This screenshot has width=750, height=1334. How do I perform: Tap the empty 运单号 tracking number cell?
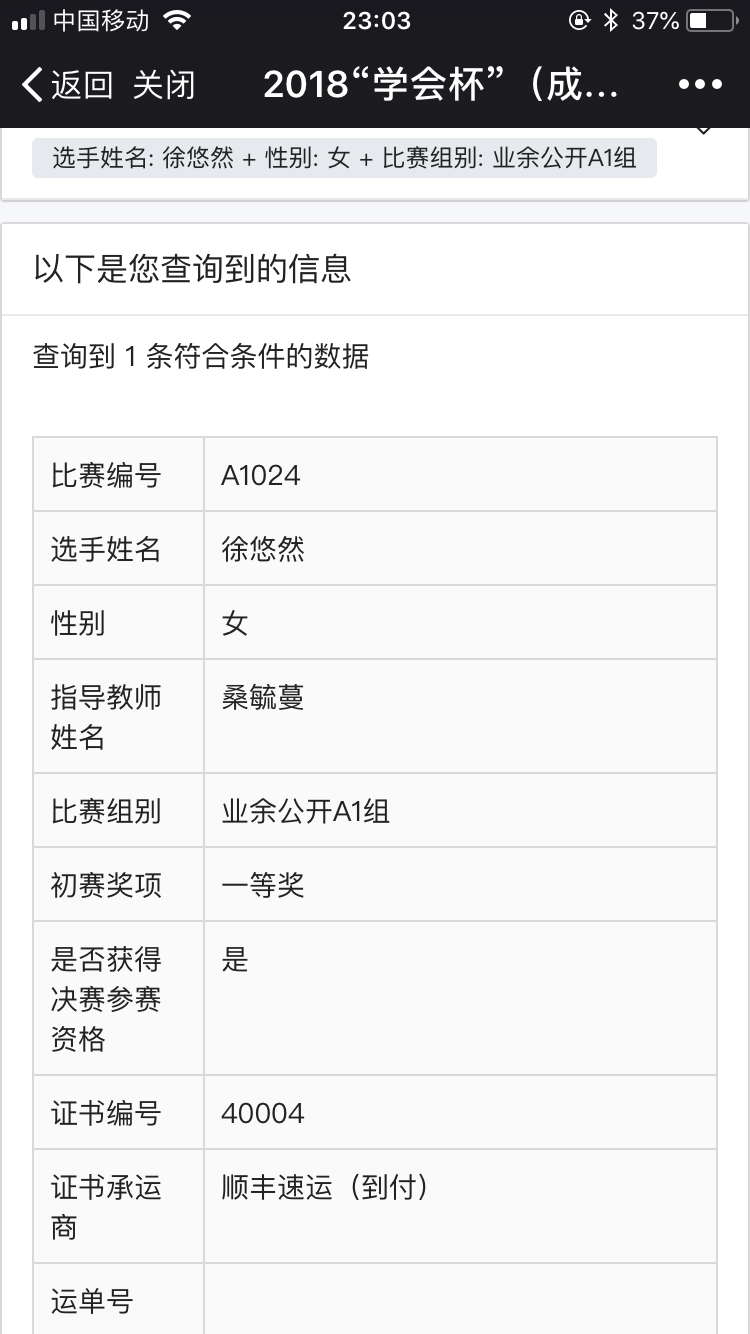tap(460, 1300)
